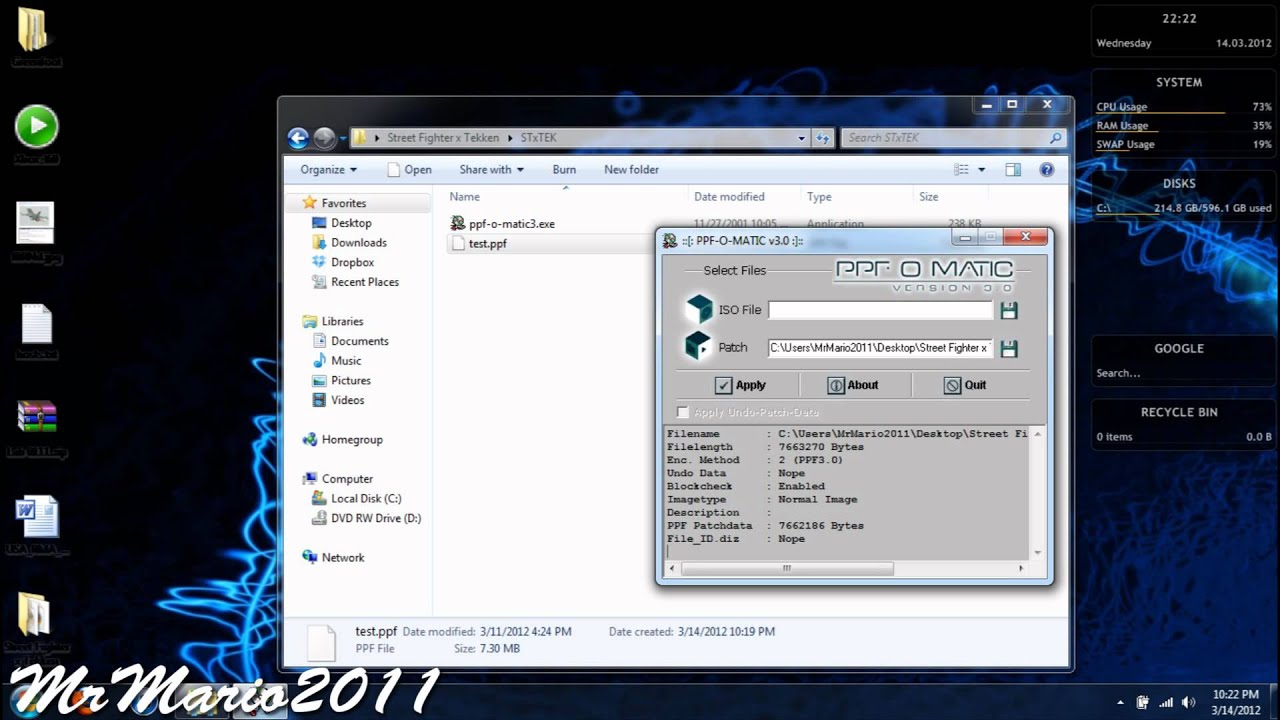Select Homegroup in navigation pane
Screen dimensions: 1280x720
[352, 439]
